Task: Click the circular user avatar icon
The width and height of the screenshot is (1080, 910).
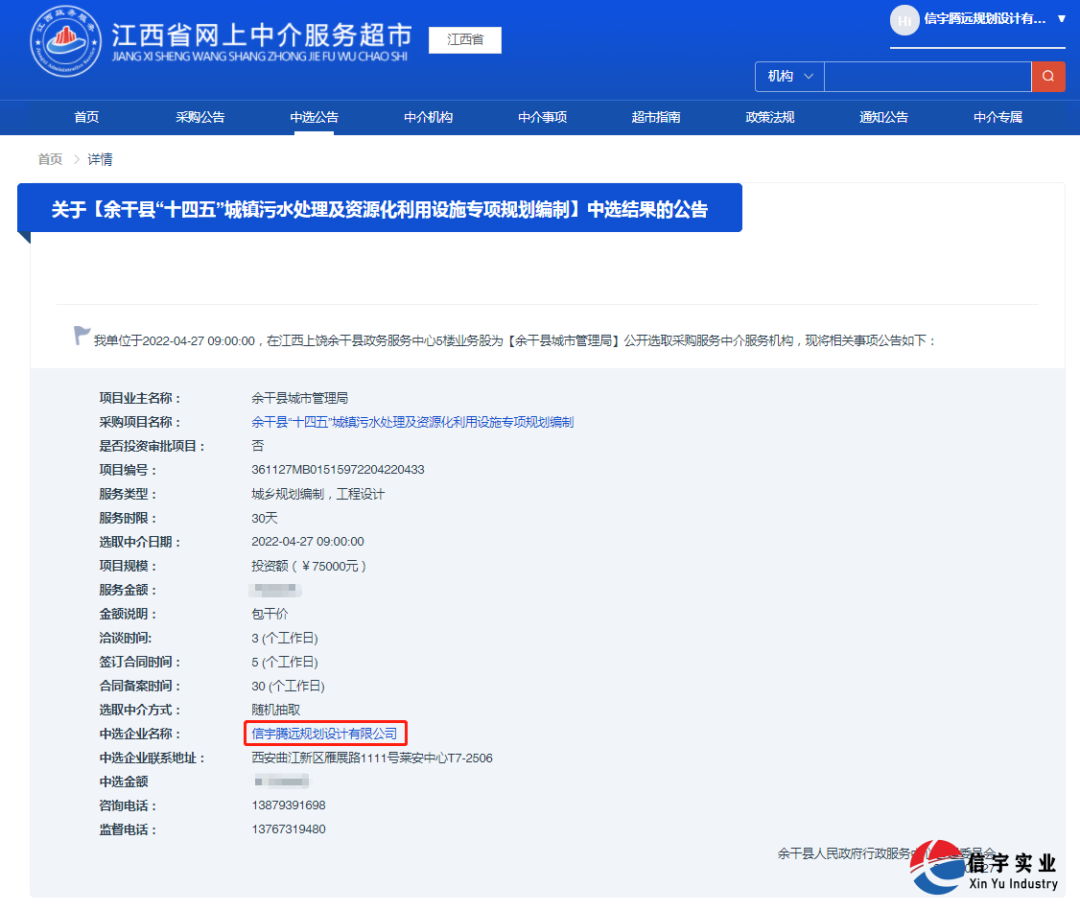Action: click(x=904, y=20)
